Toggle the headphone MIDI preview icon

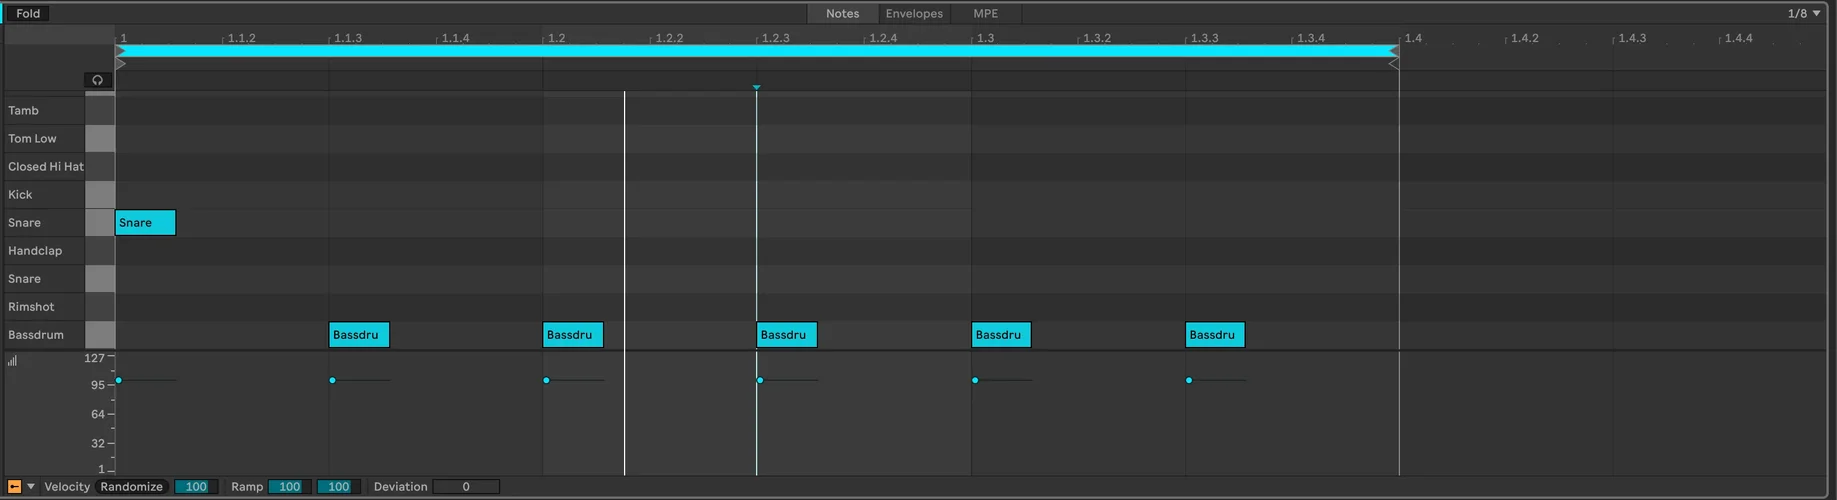[97, 80]
